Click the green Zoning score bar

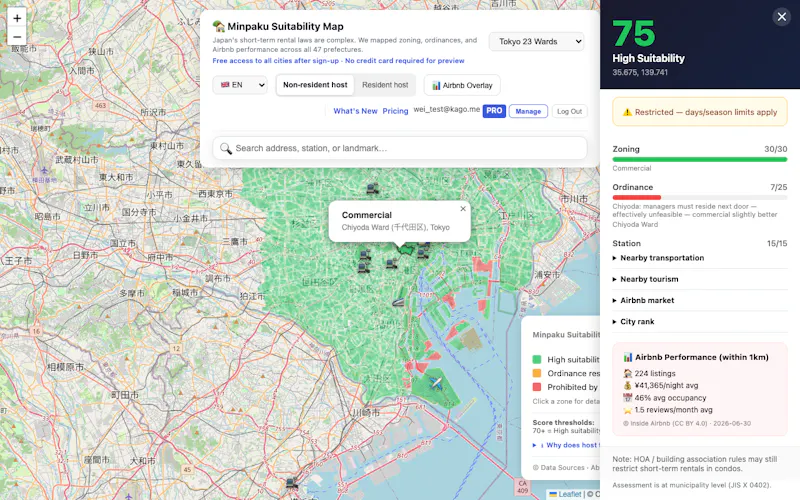pos(699,160)
